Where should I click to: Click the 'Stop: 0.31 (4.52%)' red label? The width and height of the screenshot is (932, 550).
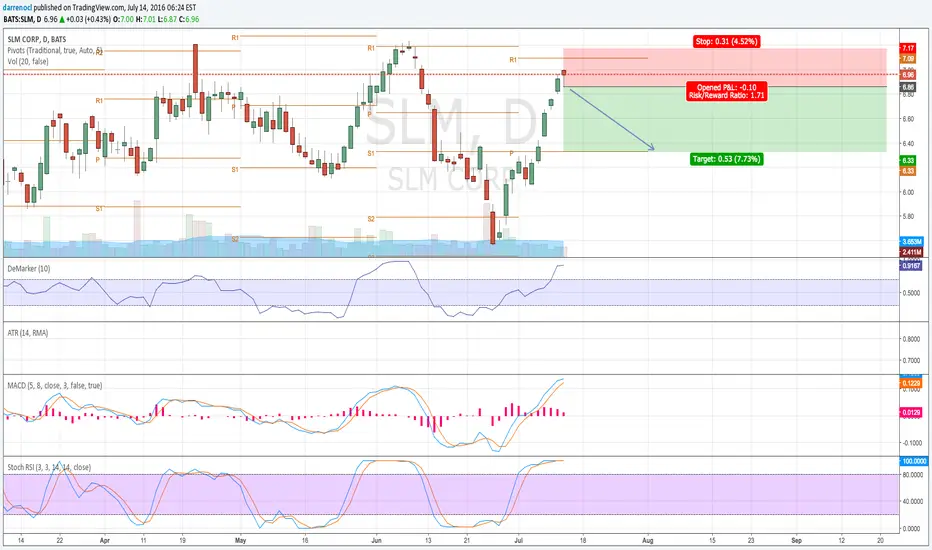pos(726,42)
